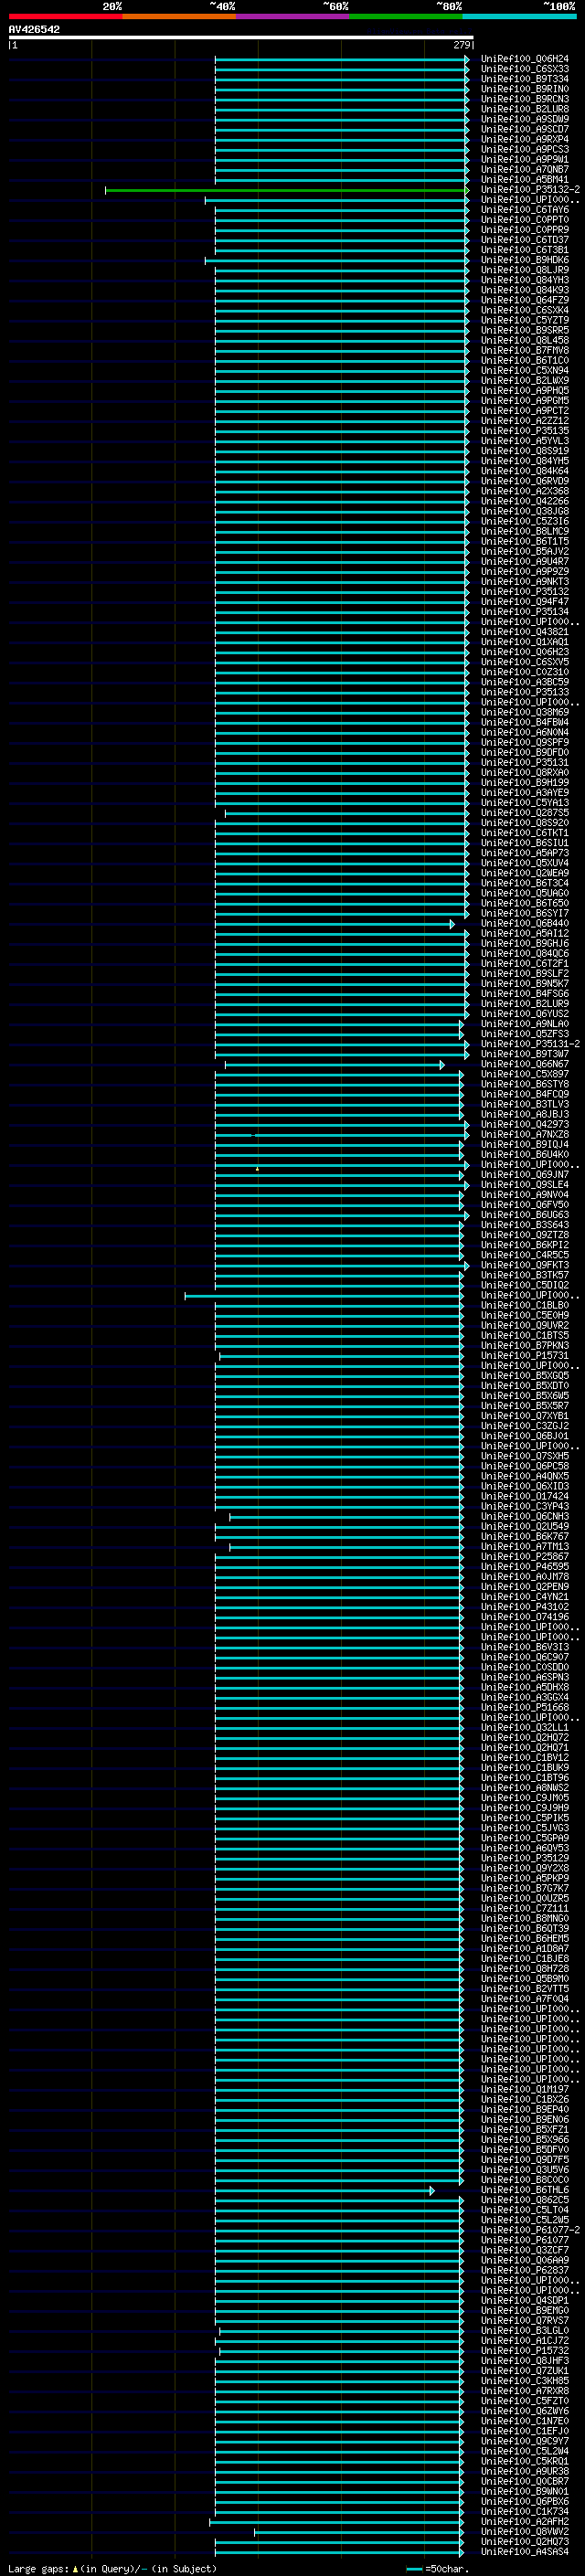The height and width of the screenshot is (2576, 585).
Task: Select hit label UniRef100_A2AFH2
Action: 524,2522
